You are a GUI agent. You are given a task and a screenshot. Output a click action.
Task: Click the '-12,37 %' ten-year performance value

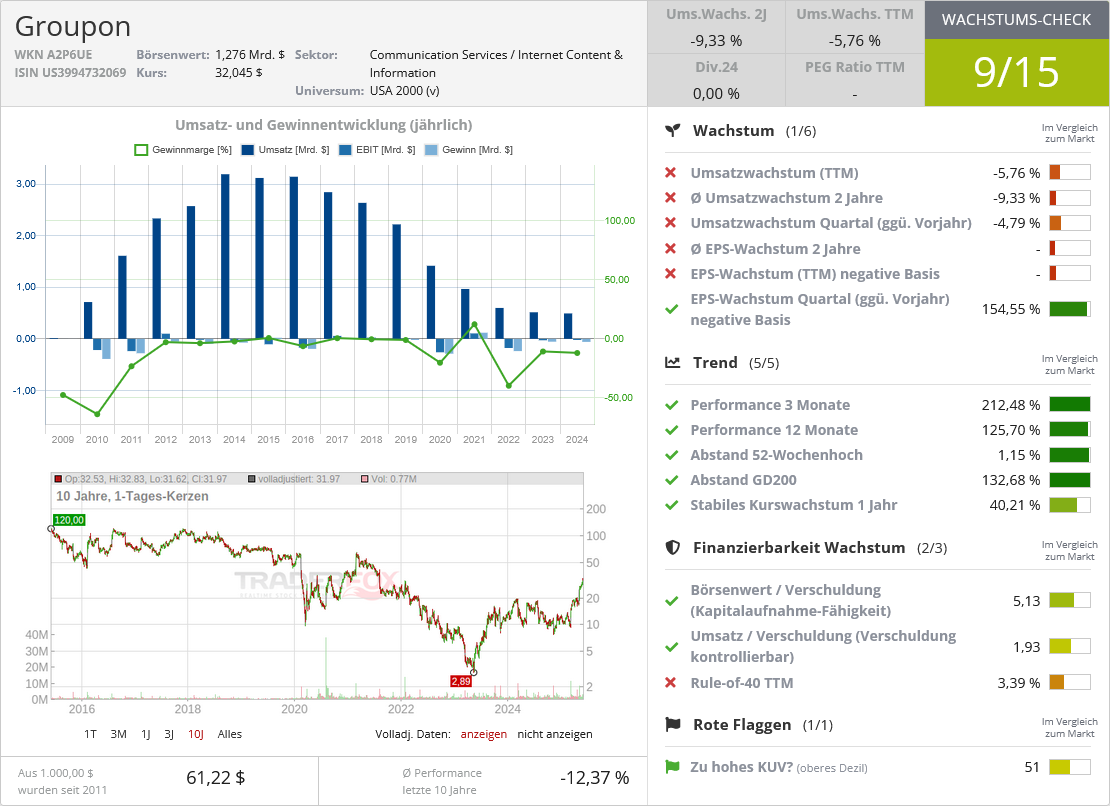click(594, 778)
